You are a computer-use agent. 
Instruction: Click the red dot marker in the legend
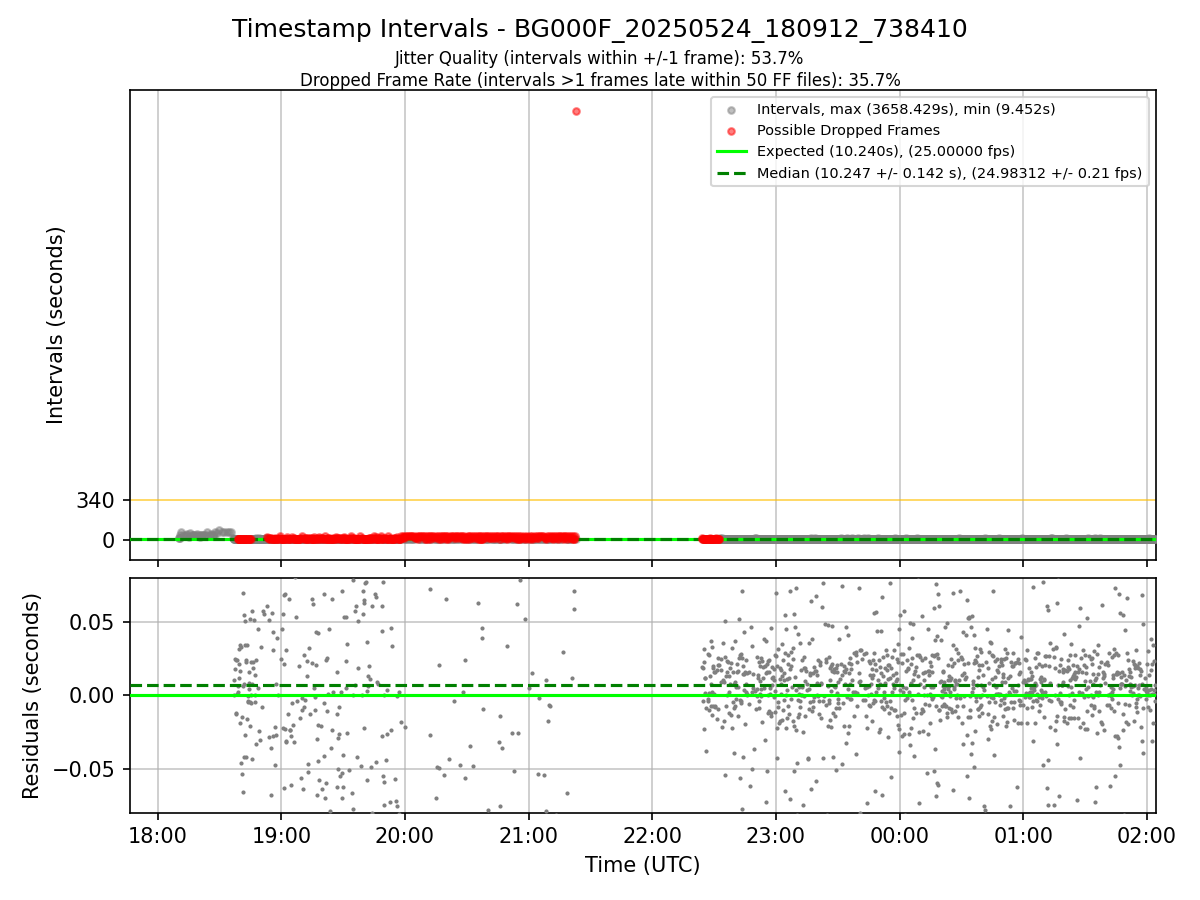coord(732,131)
